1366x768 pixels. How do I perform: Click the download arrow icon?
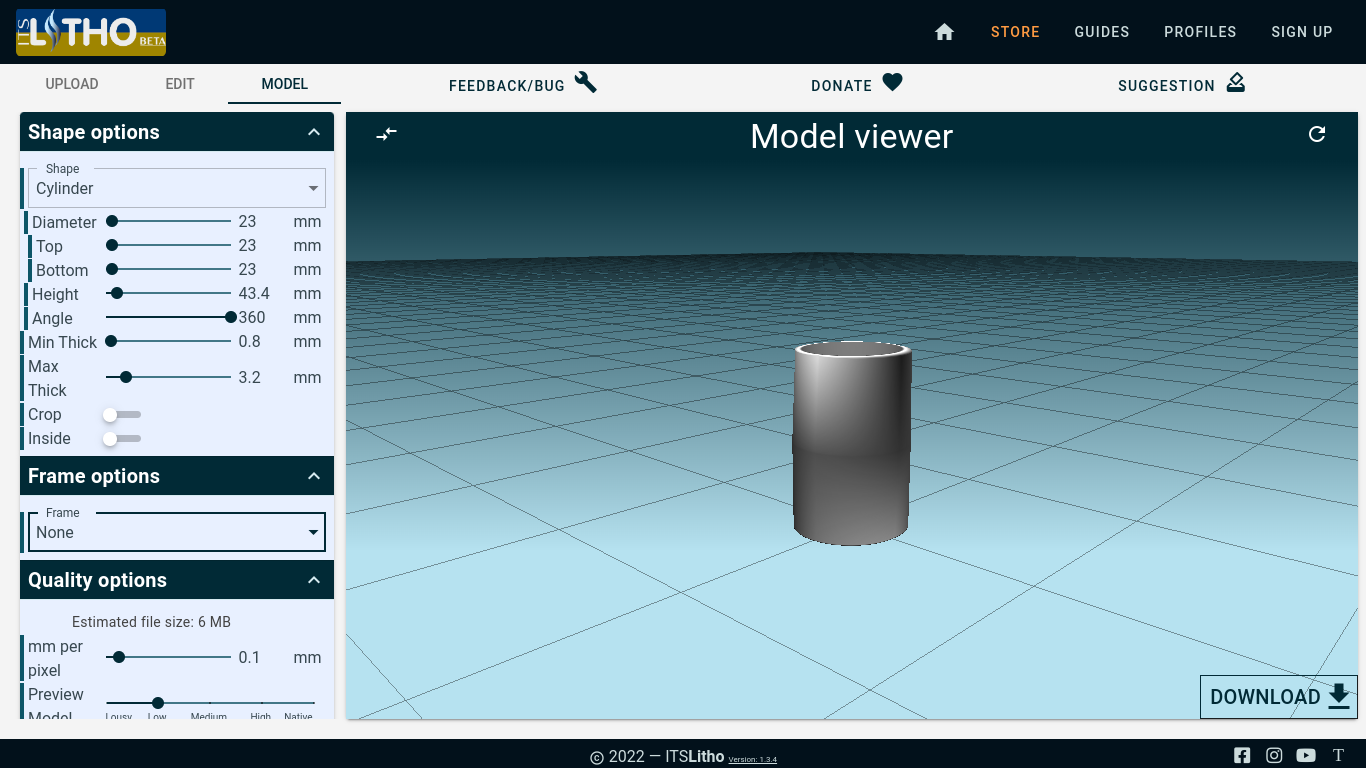click(1339, 697)
